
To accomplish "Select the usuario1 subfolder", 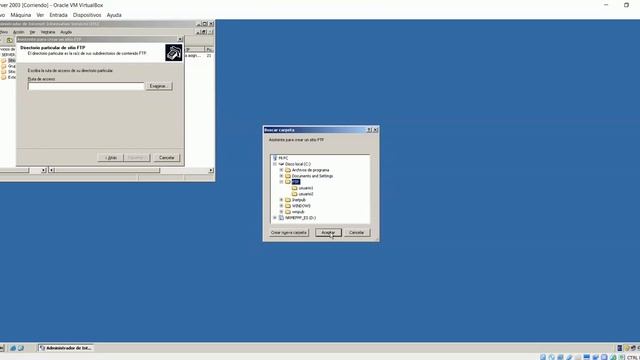I will pyautogui.click(x=306, y=188).
